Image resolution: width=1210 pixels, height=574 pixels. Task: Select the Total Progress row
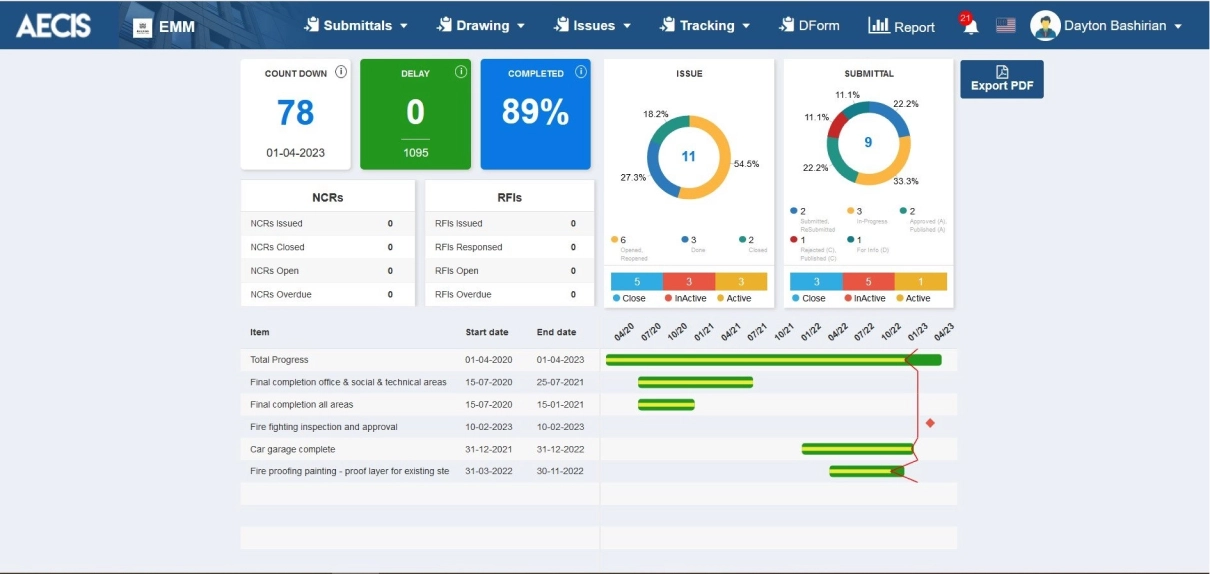419,360
